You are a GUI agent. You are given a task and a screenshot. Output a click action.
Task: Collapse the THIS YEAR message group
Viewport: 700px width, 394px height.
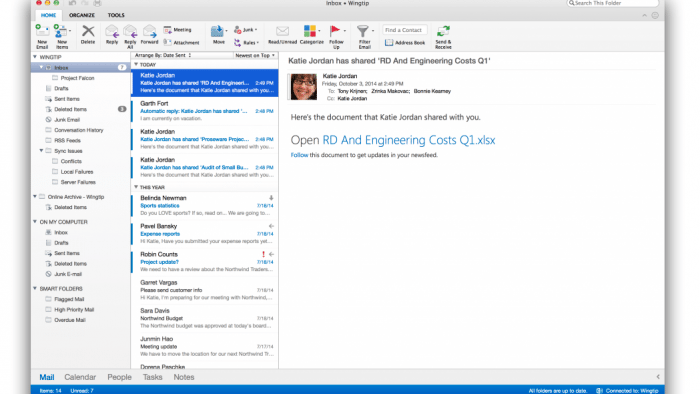(x=136, y=187)
